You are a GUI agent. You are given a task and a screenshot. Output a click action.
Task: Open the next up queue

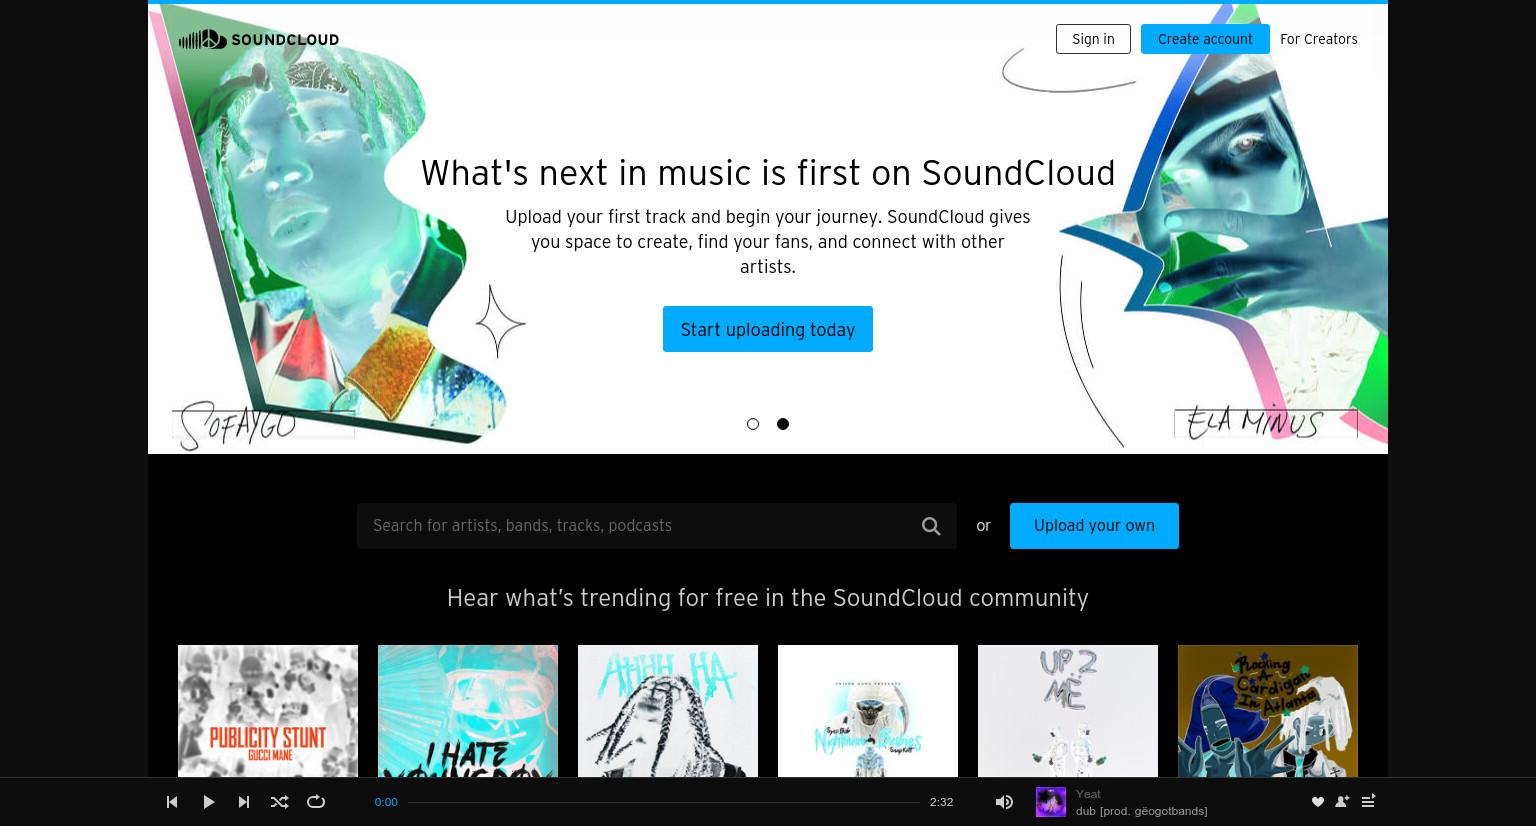(1368, 801)
